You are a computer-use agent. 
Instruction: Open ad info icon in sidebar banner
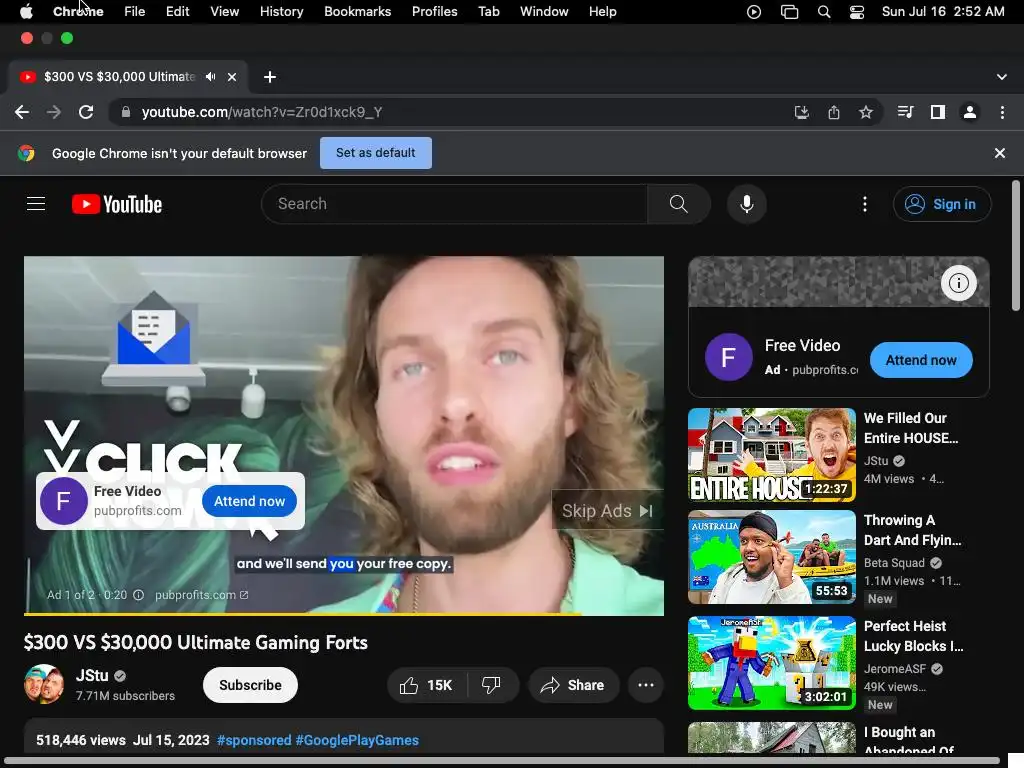point(959,283)
